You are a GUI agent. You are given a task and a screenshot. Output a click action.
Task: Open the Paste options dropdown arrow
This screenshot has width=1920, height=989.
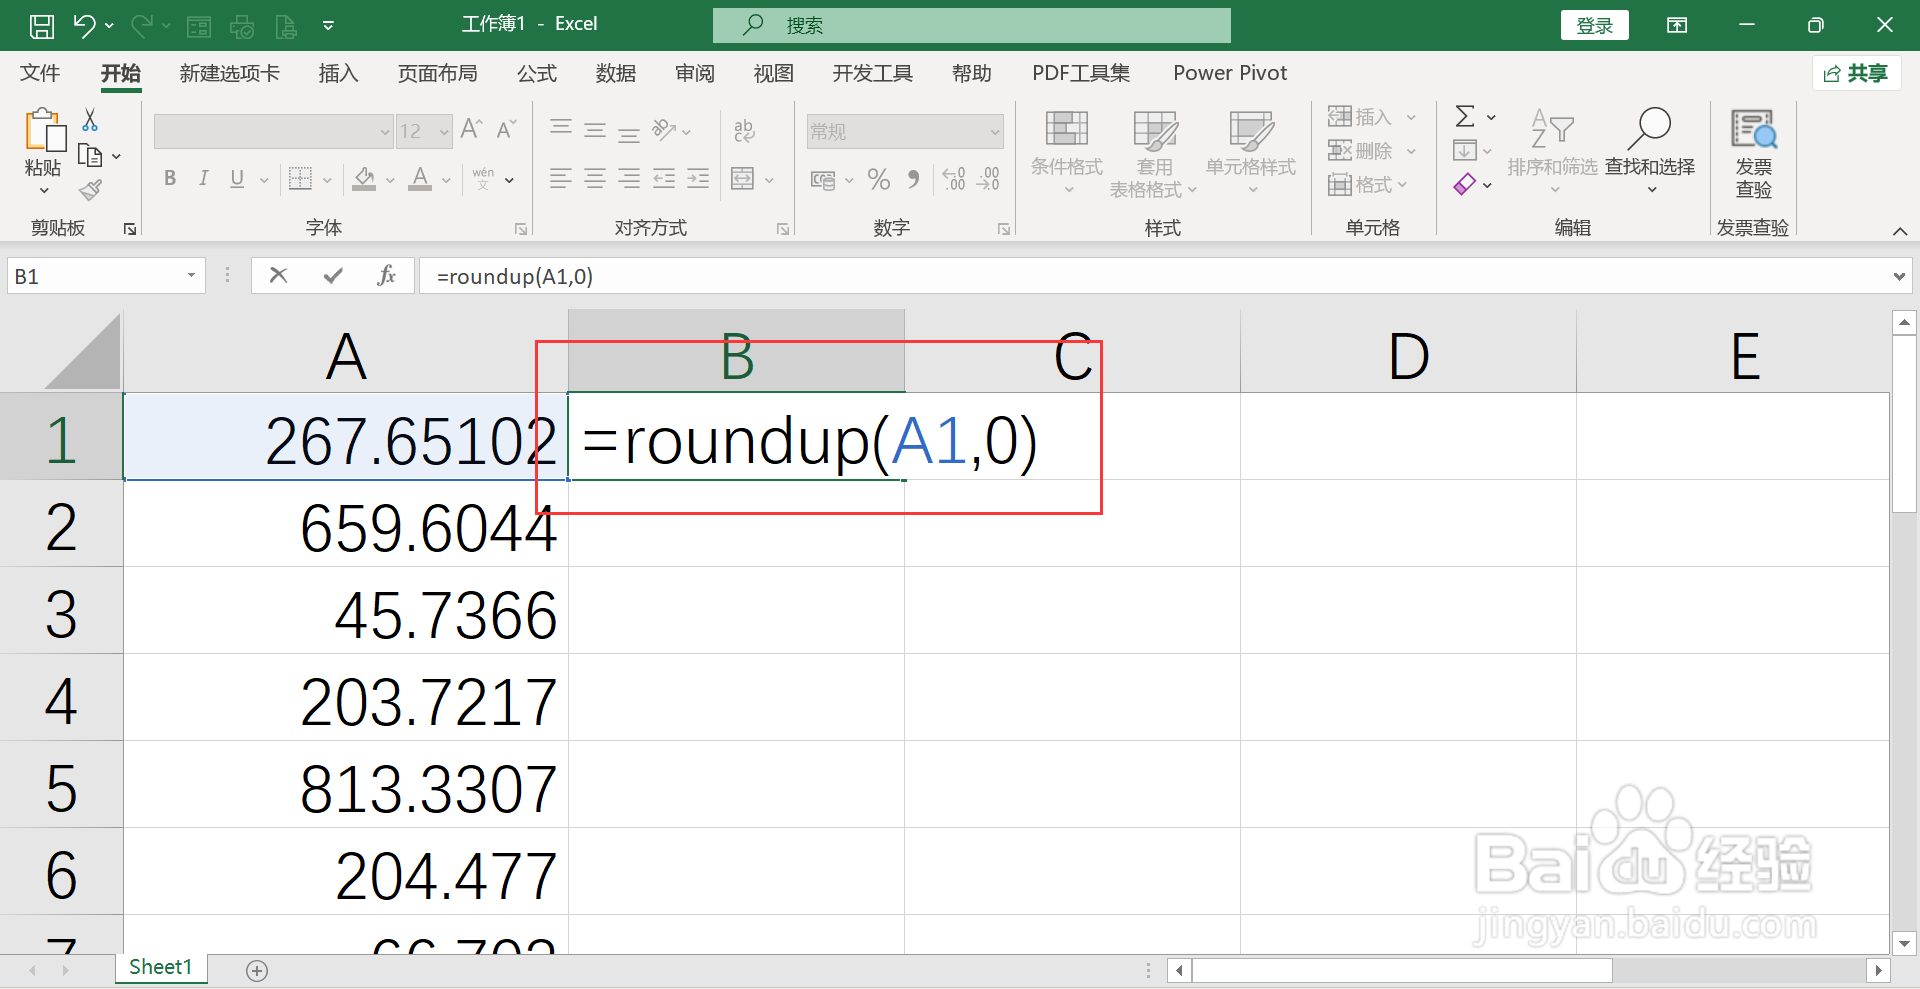click(44, 191)
